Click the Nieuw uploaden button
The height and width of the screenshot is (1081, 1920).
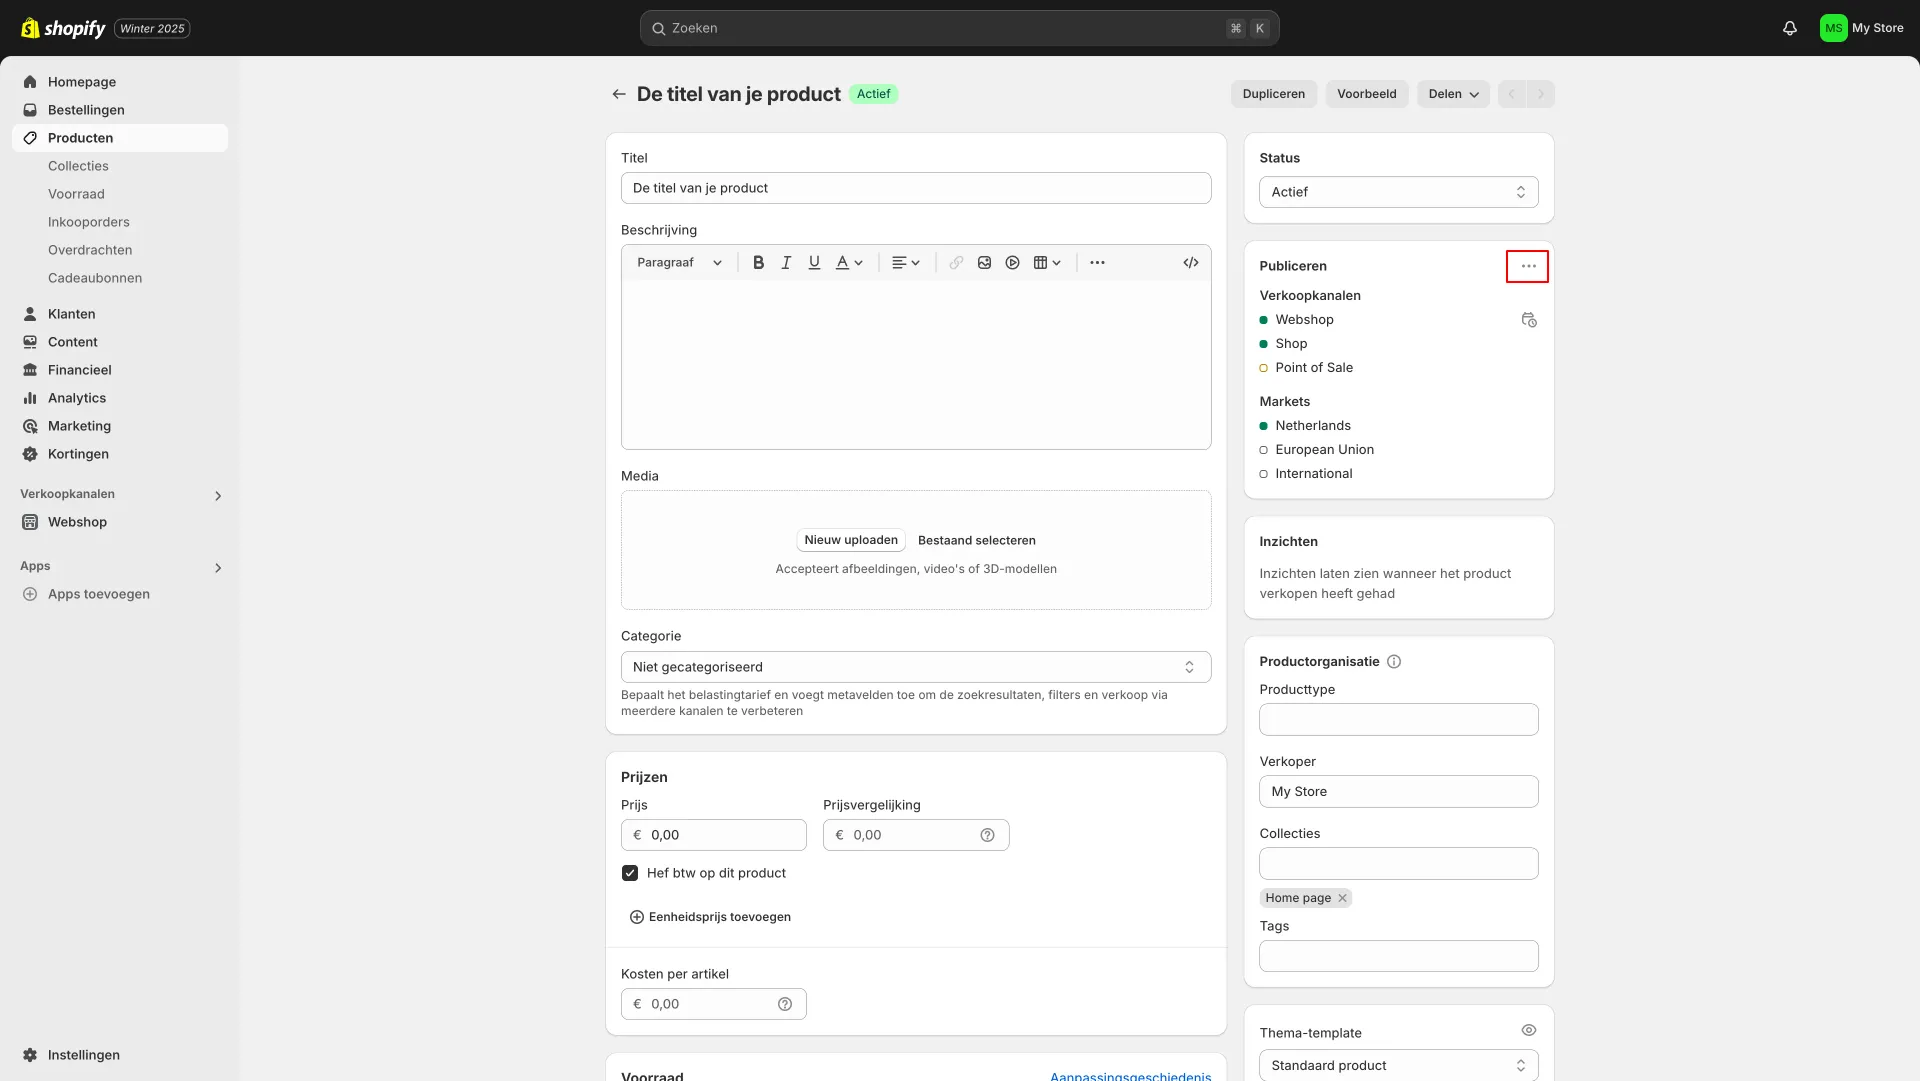[x=851, y=539]
